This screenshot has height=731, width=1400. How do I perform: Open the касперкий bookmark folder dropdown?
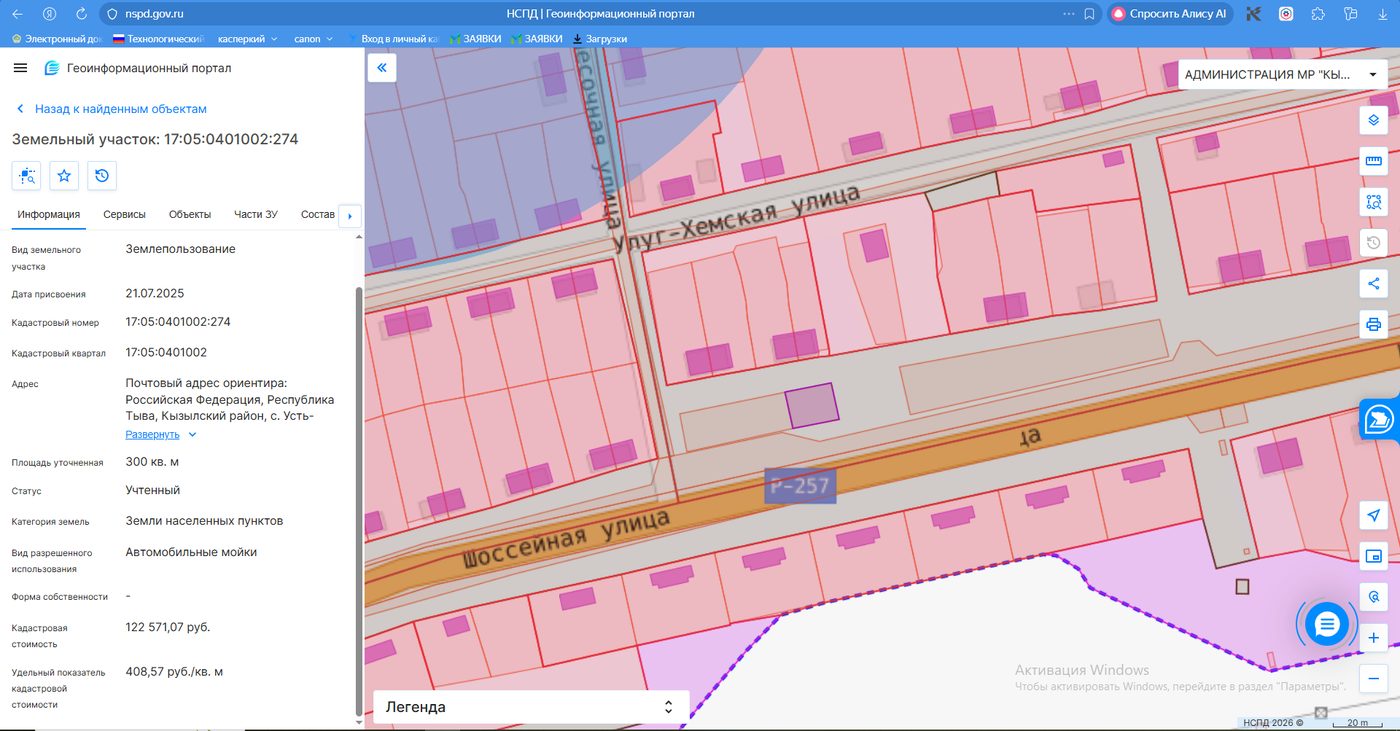[246, 39]
